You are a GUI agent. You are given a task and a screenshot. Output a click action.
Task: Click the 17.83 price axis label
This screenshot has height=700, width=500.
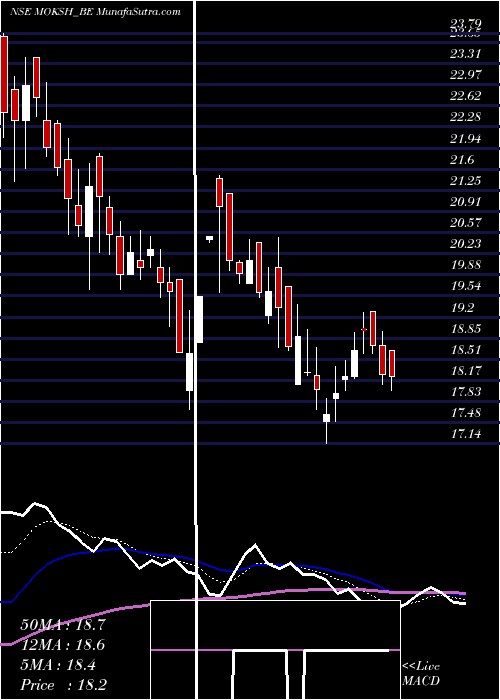coord(466,392)
